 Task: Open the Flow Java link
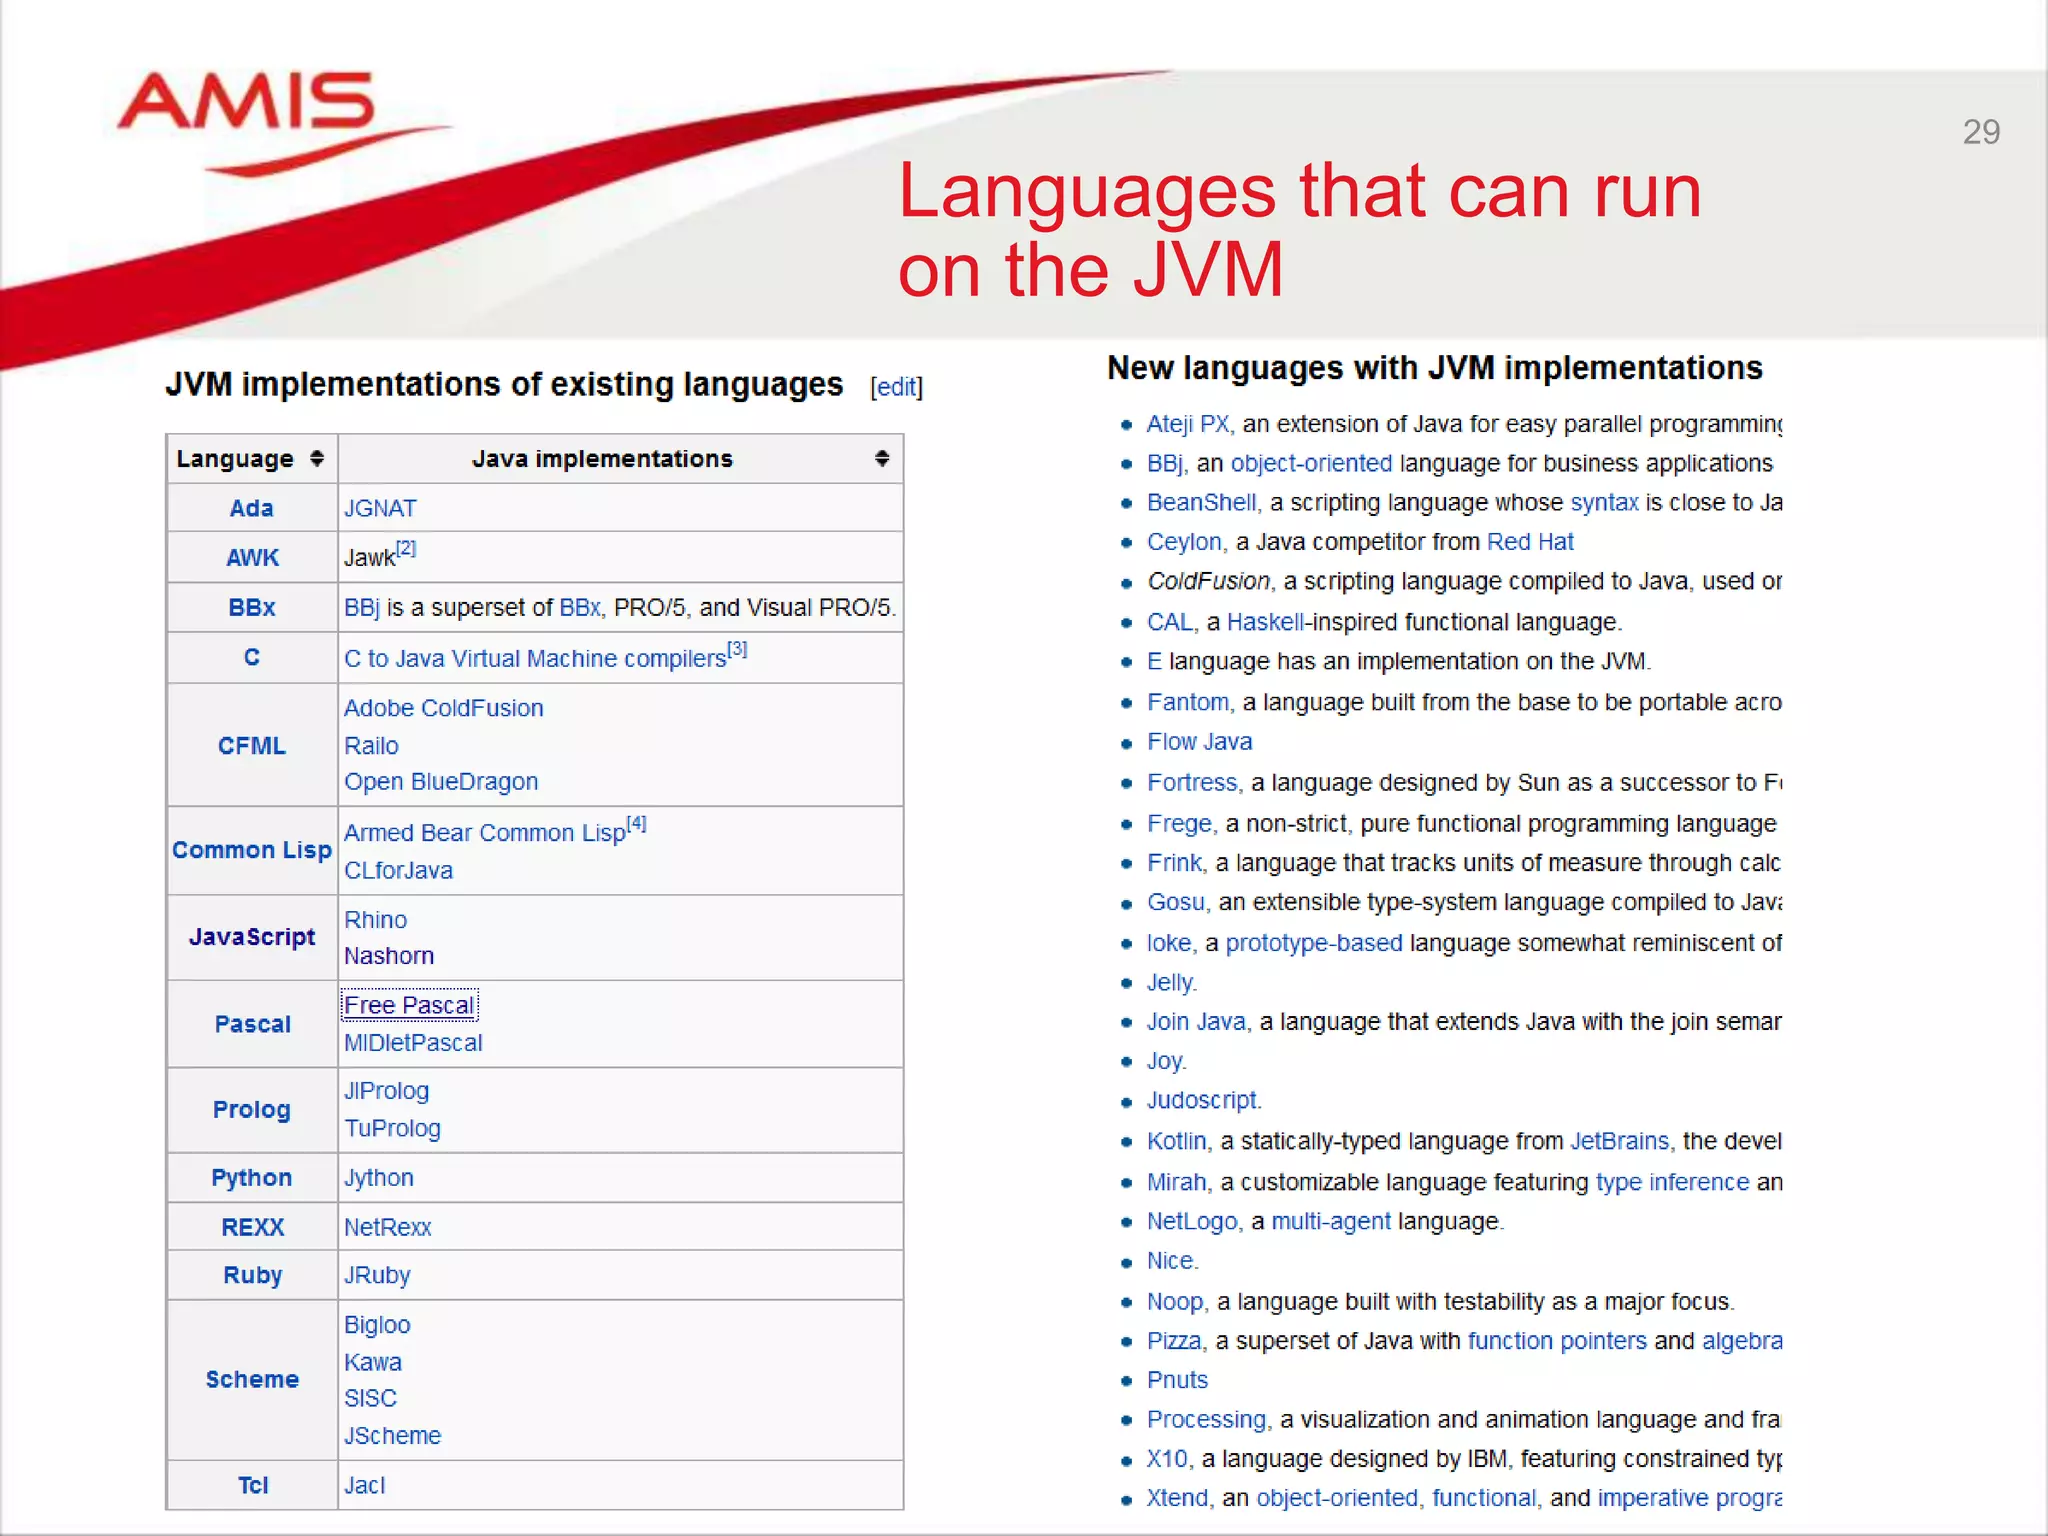tap(1199, 742)
